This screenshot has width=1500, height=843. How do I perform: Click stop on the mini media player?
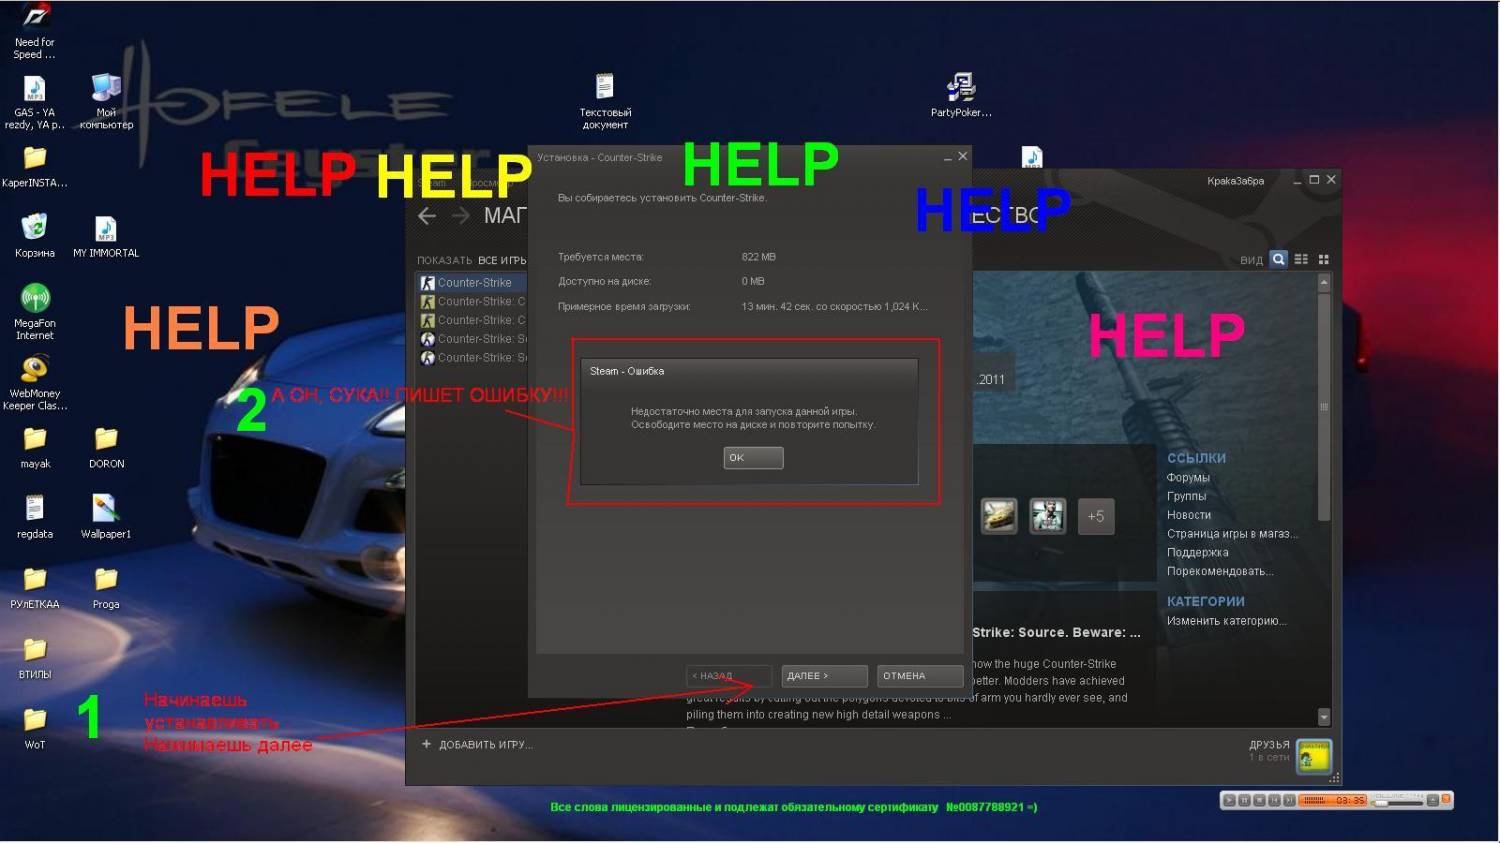pos(1259,800)
